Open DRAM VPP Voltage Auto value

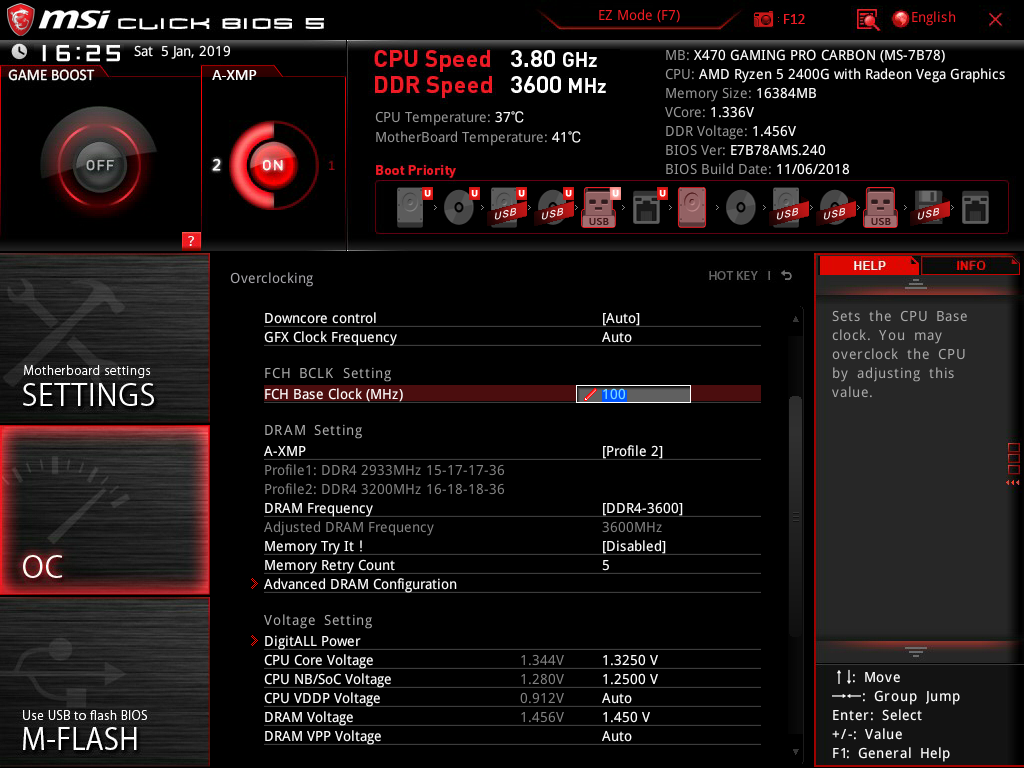(x=616, y=736)
